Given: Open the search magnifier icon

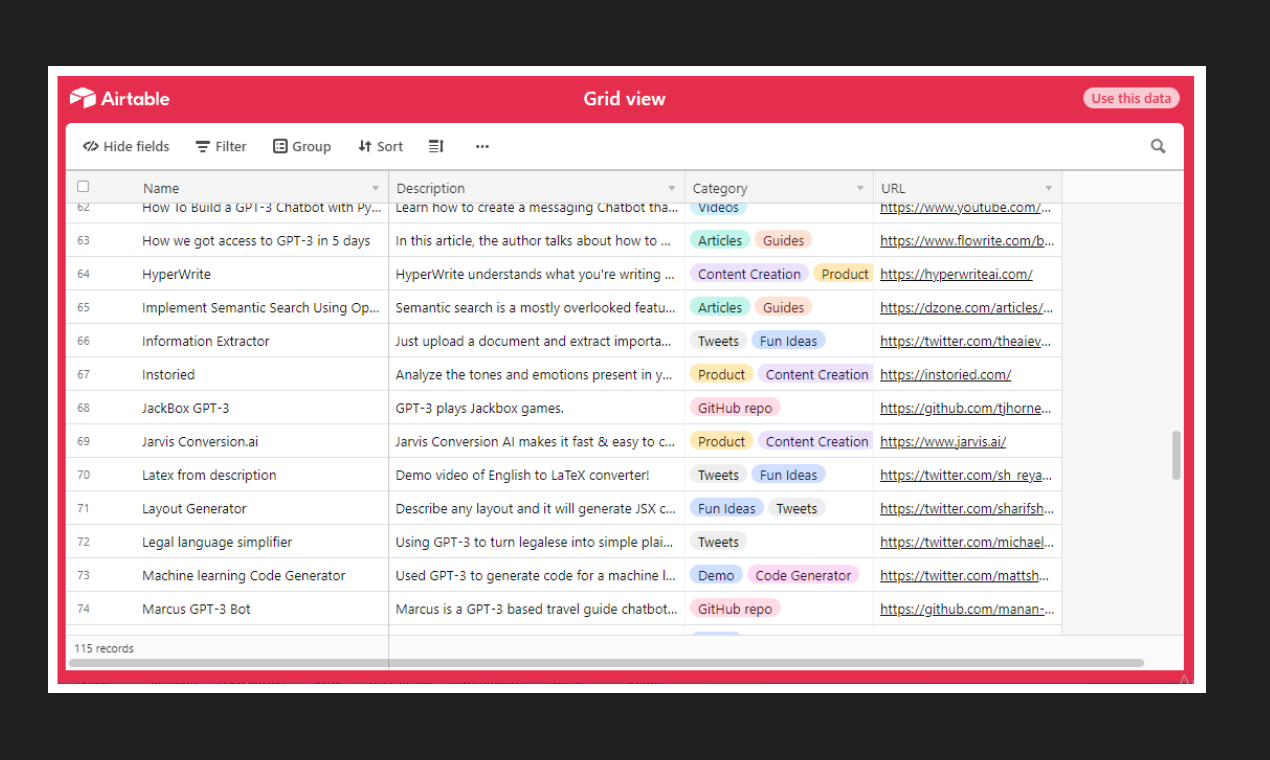Looking at the screenshot, I should pos(1158,146).
